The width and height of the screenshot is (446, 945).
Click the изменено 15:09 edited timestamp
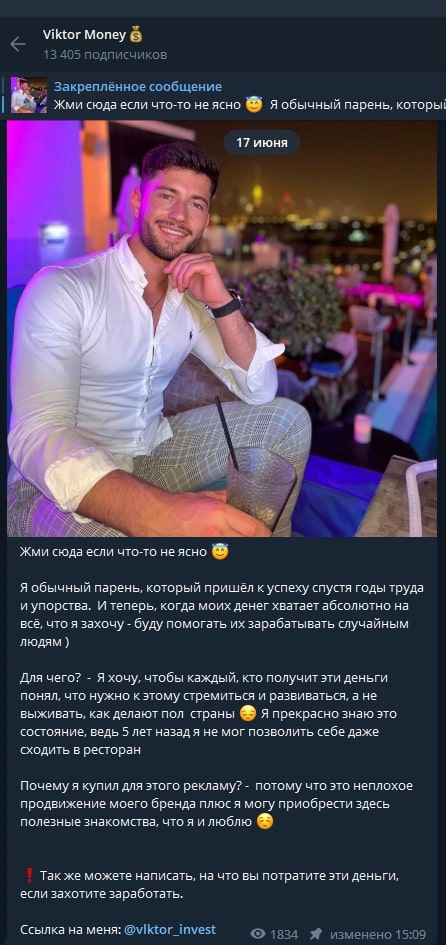(x=378, y=934)
